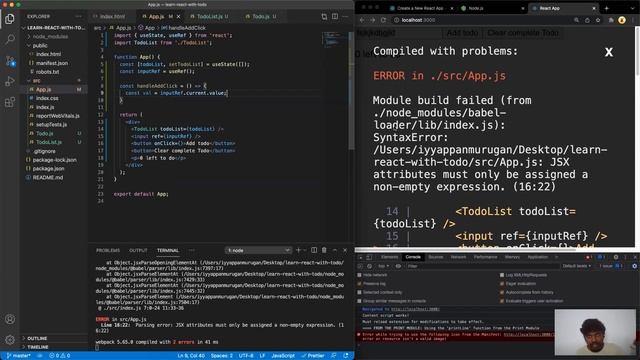Click the JavaScript language mode in status bar
Screen dimensions: 640x360
283,356
